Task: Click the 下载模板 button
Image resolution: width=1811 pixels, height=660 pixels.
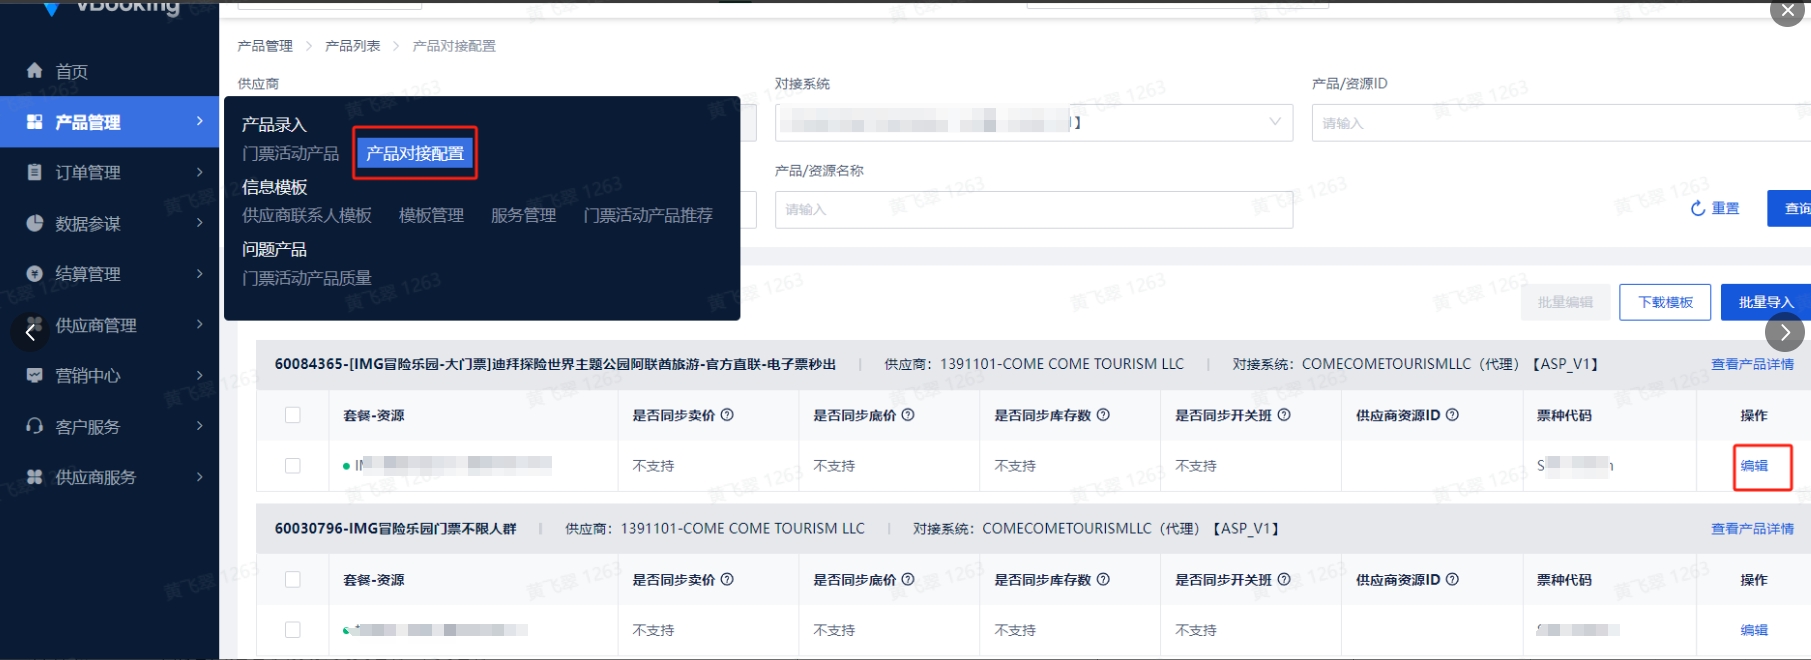Action: pyautogui.click(x=1664, y=302)
